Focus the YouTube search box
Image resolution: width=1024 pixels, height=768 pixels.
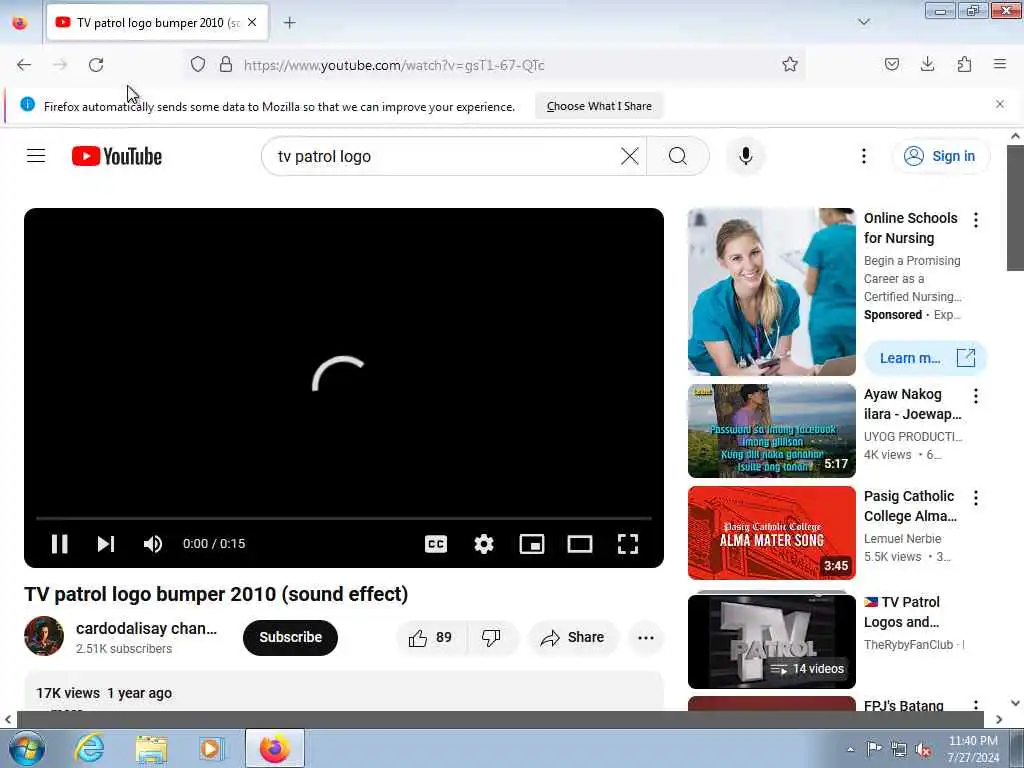444,156
